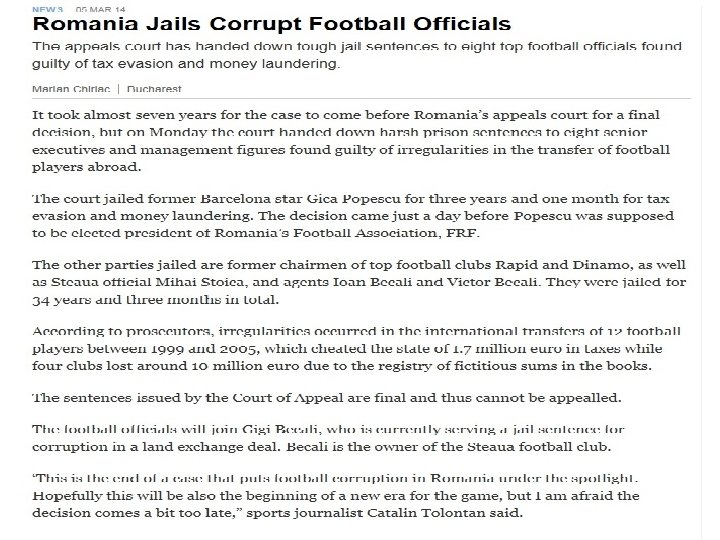Click the words 'Football Association, FRF'
Screen dimensions: 720x540
coord(435,232)
